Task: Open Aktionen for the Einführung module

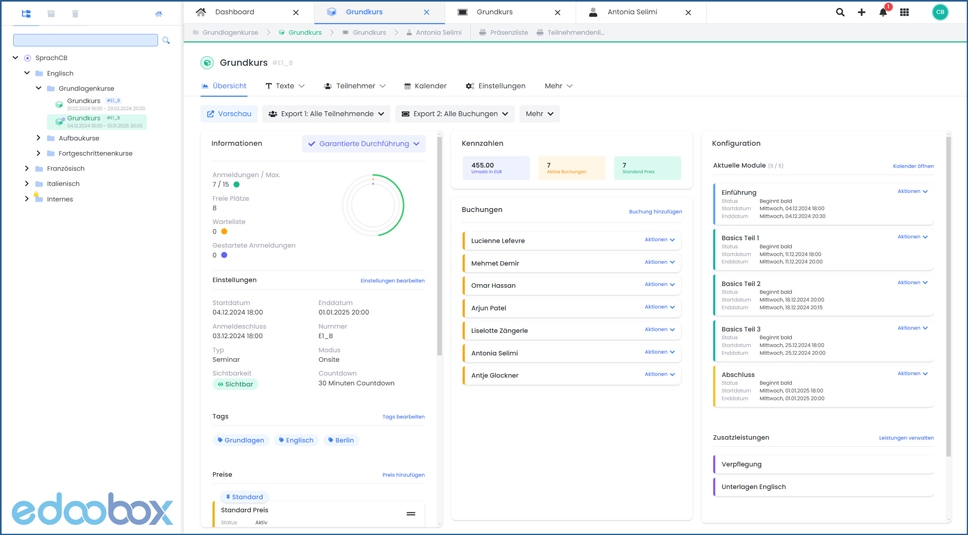Action: tap(912, 191)
